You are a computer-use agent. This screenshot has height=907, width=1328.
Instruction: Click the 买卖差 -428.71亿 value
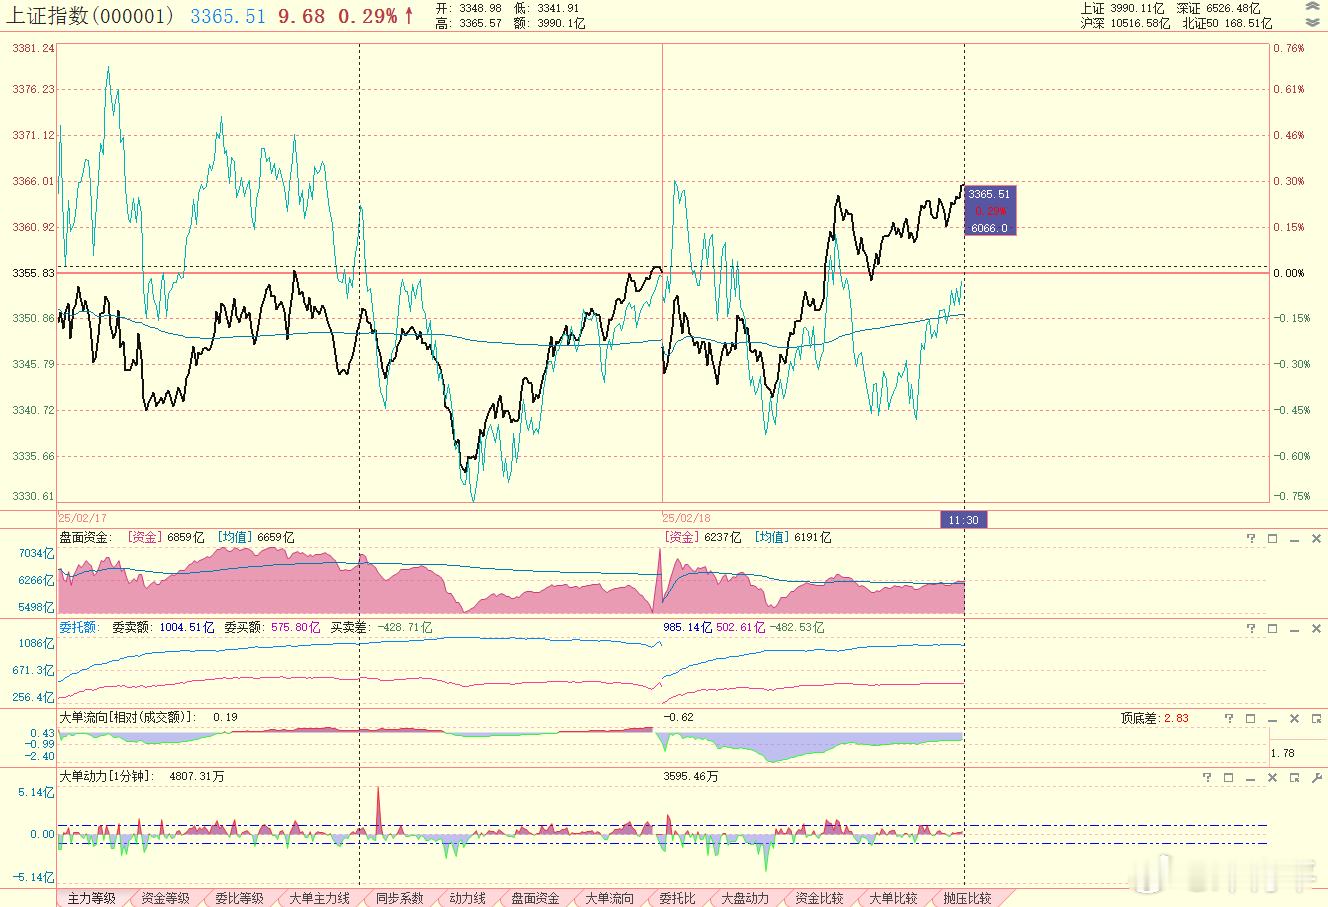[x=381, y=628]
